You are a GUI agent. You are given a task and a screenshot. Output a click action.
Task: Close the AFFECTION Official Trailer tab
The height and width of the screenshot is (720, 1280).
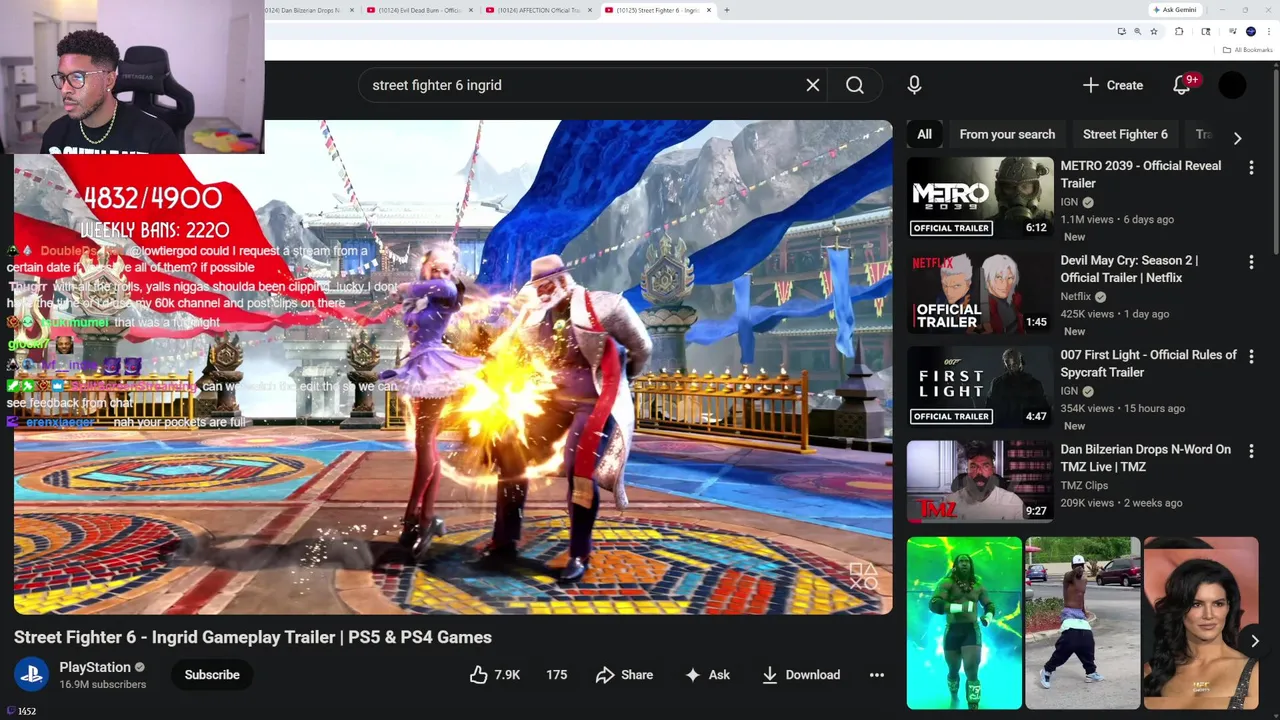point(590,10)
